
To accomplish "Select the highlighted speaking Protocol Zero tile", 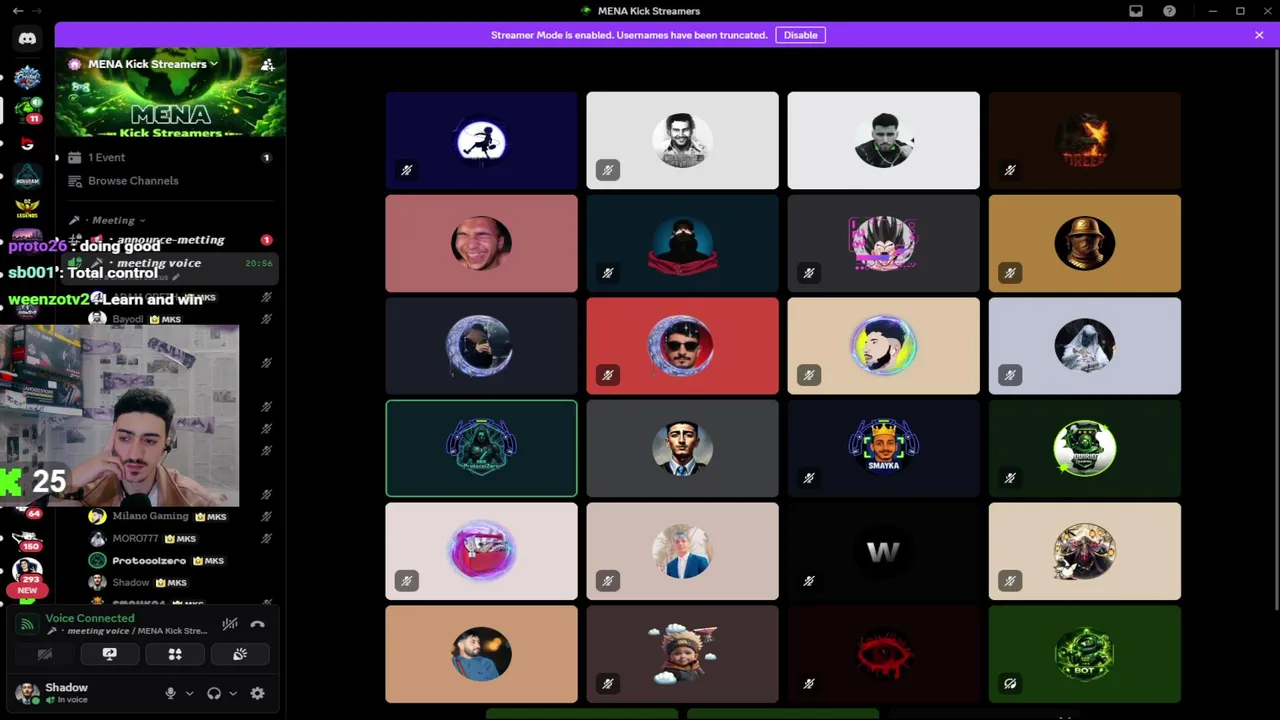I will click(481, 449).
